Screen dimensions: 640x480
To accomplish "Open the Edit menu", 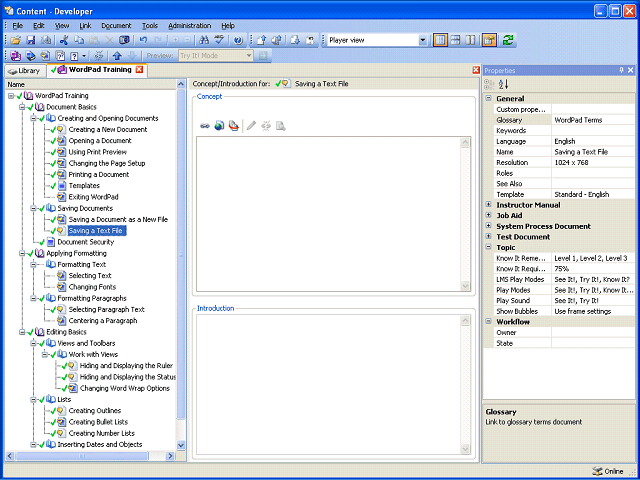I will click(x=38, y=25).
